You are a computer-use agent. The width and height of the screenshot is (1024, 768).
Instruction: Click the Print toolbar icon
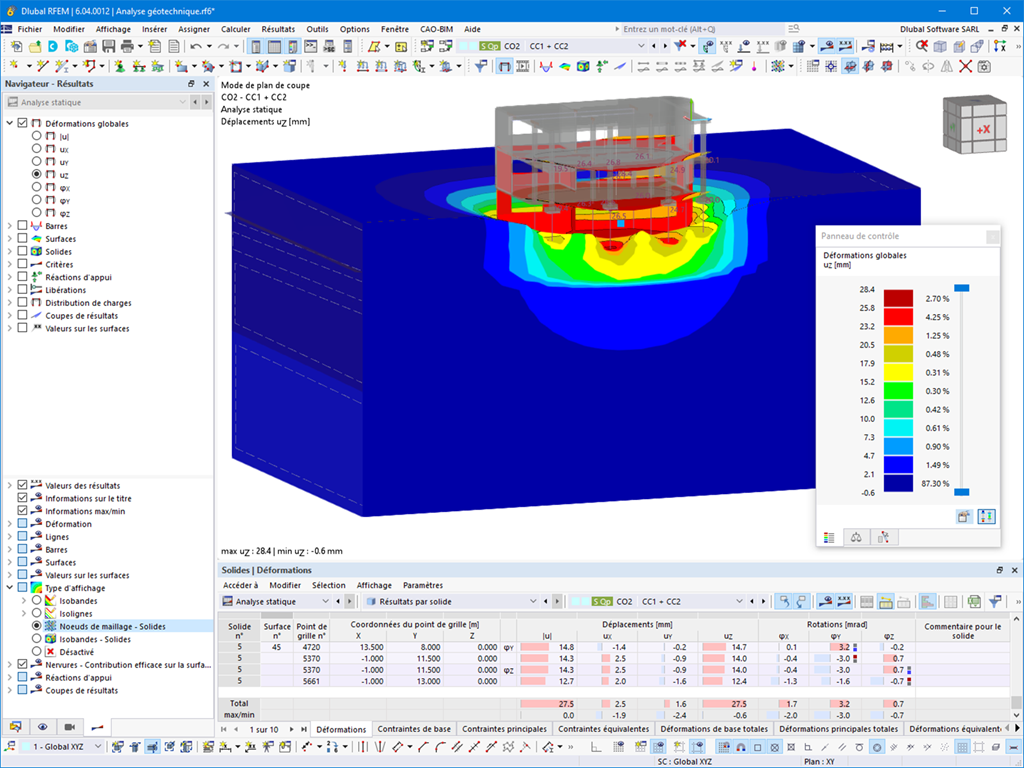click(127, 46)
